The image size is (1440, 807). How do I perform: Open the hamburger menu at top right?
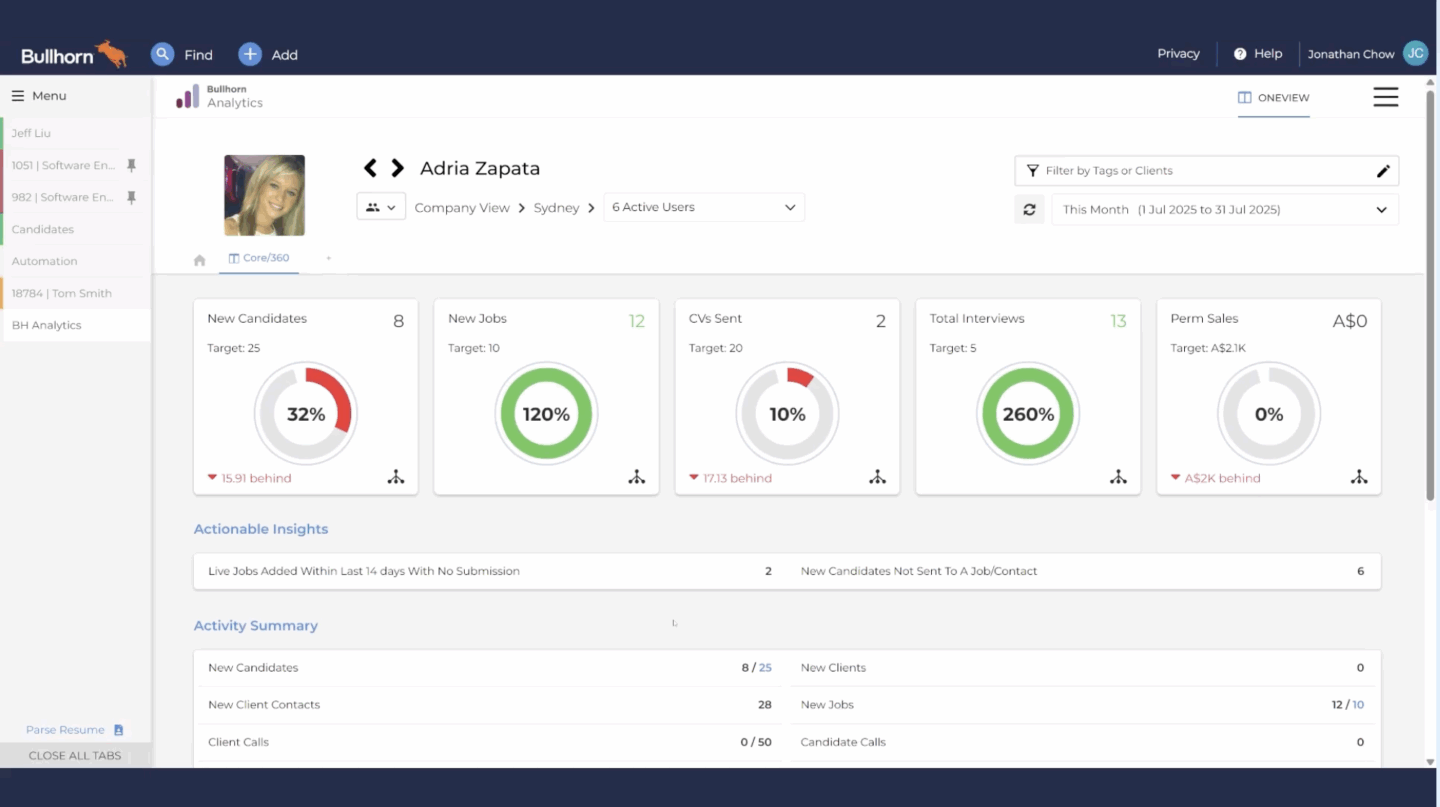tap(1385, 97)
